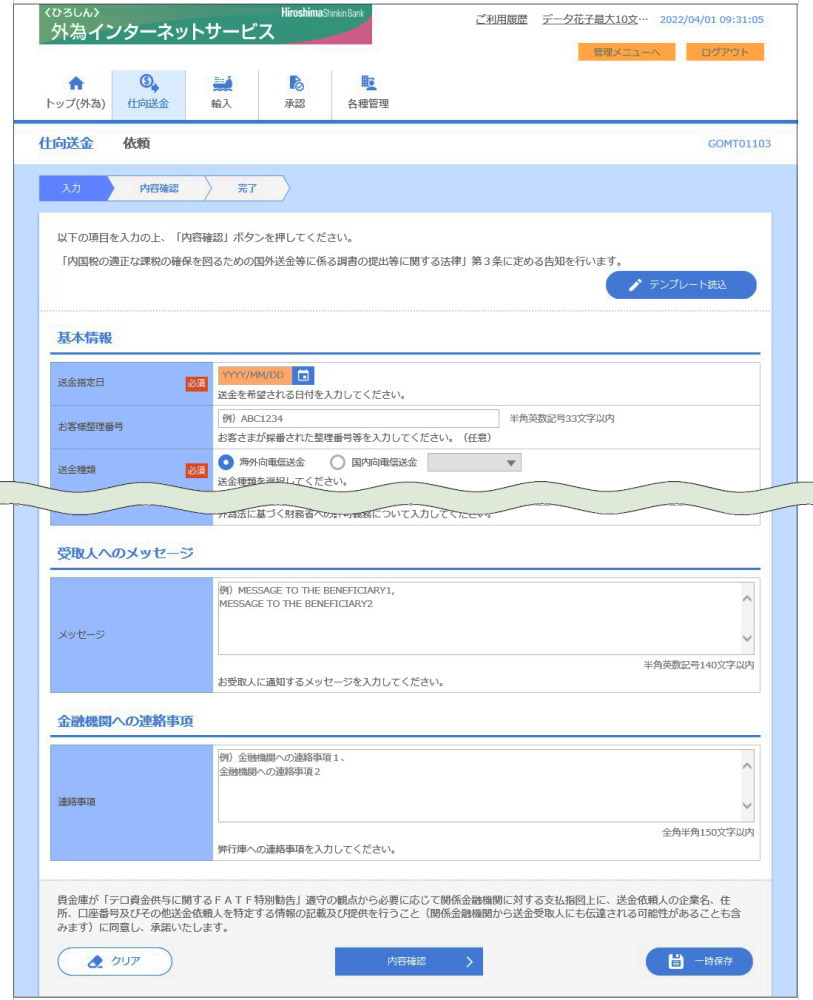Open the 仕向送金 remittance menu icon
The image size is (813, 1000).
pos(148,84)
